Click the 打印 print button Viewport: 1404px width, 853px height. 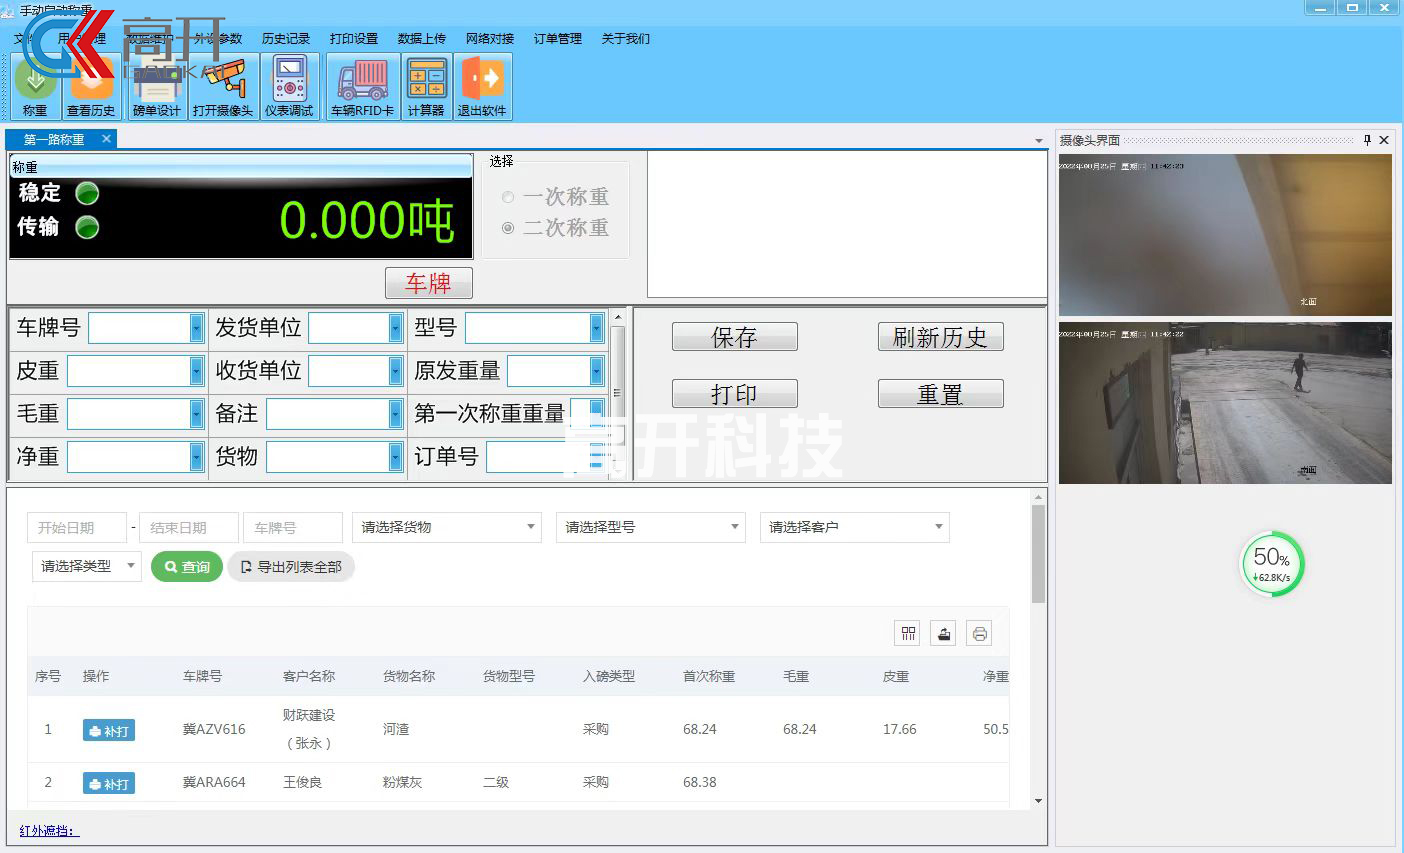pyautogui.click(x=734, y=394)
